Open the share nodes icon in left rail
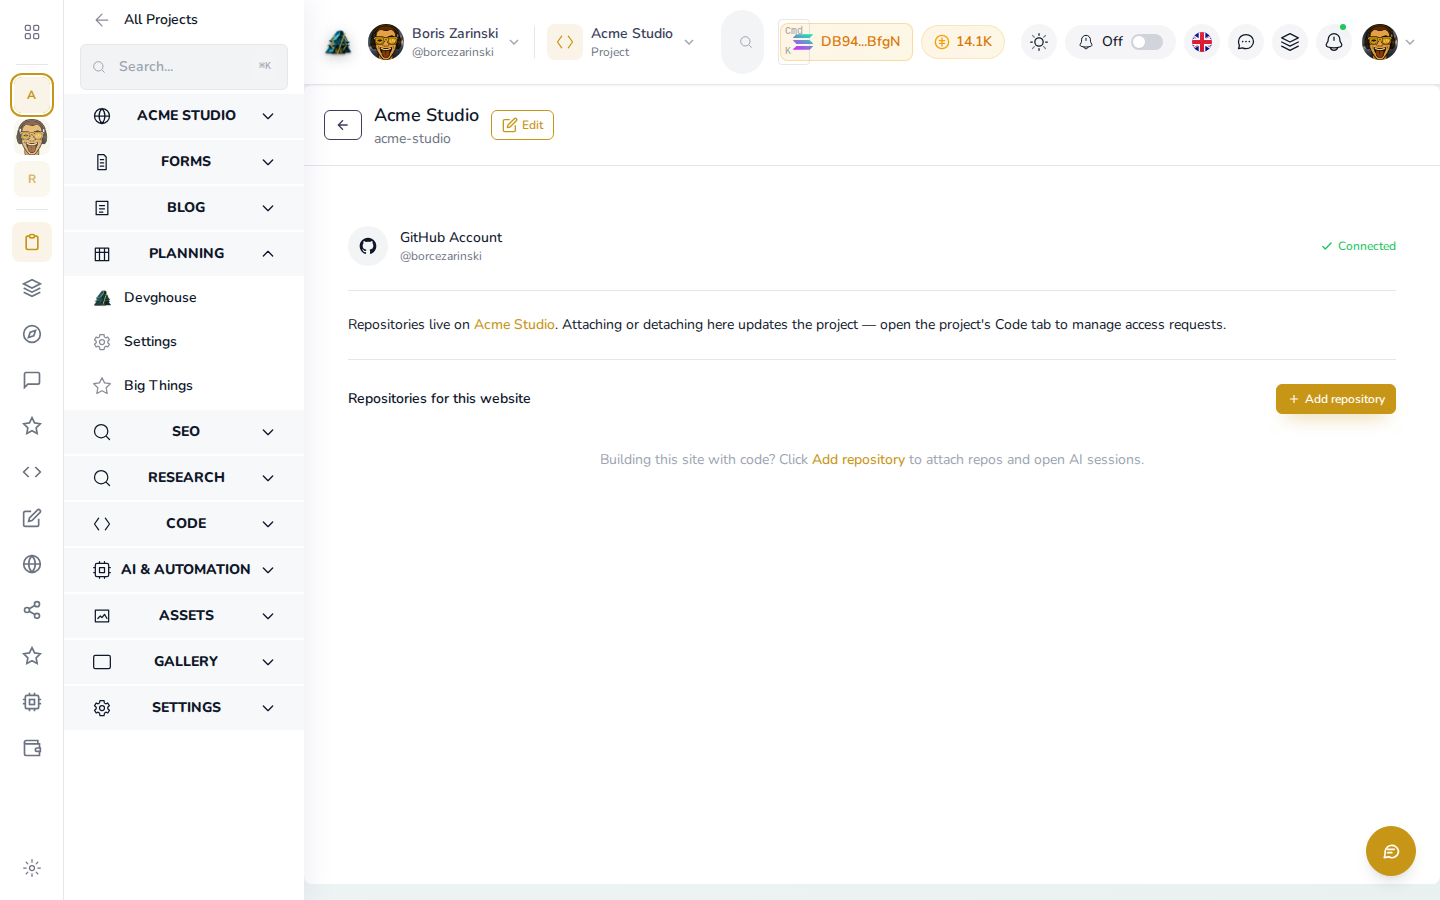Viewport: 1440px width, 900px height. point(32,610)
